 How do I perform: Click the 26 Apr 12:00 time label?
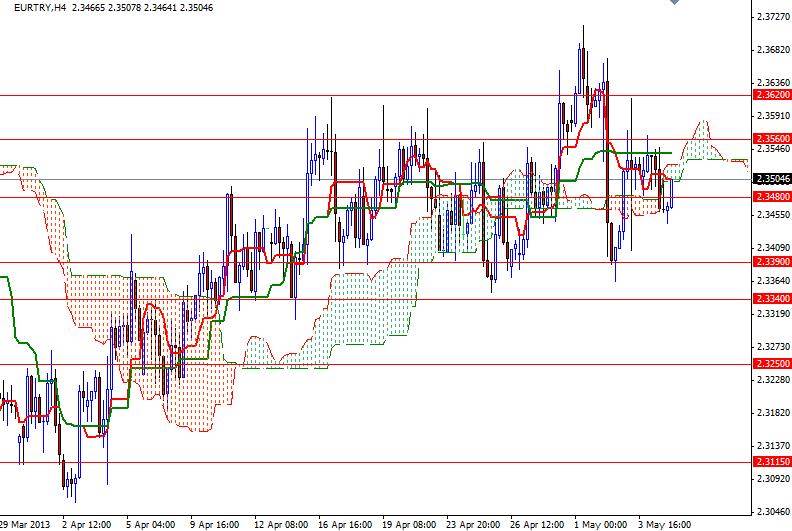click(x=537, y=524)
